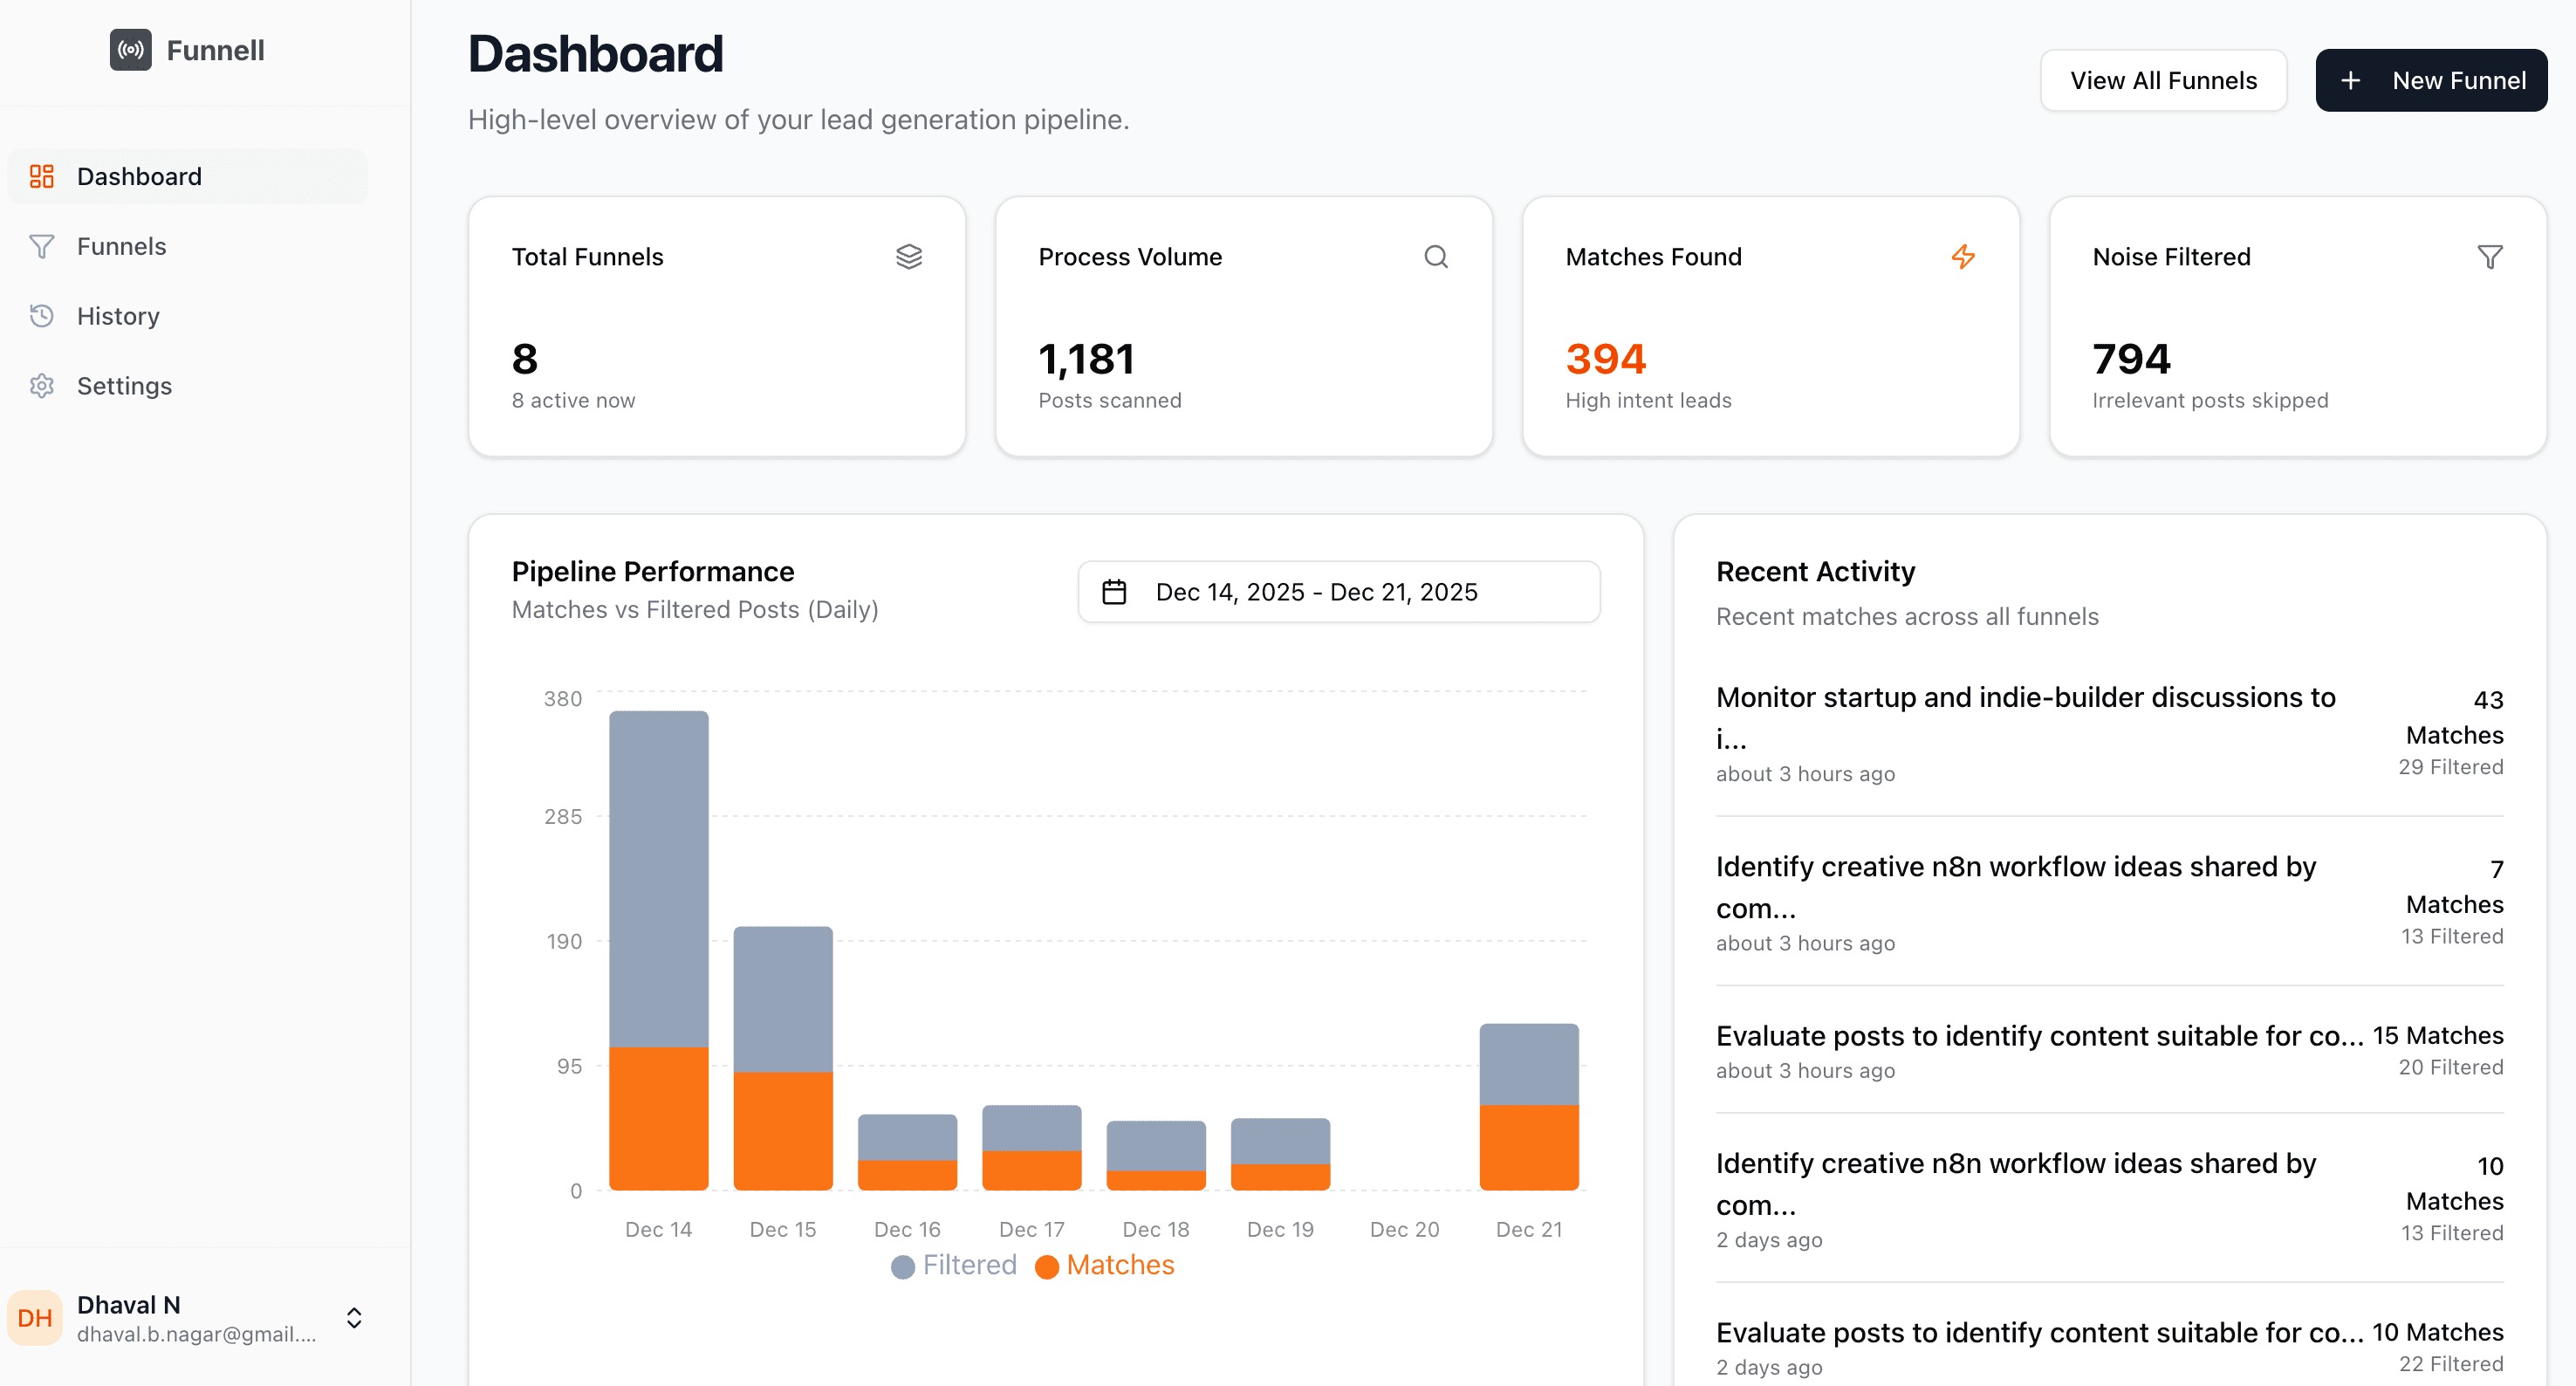Click the '8 active now' text

pos(574,400)
